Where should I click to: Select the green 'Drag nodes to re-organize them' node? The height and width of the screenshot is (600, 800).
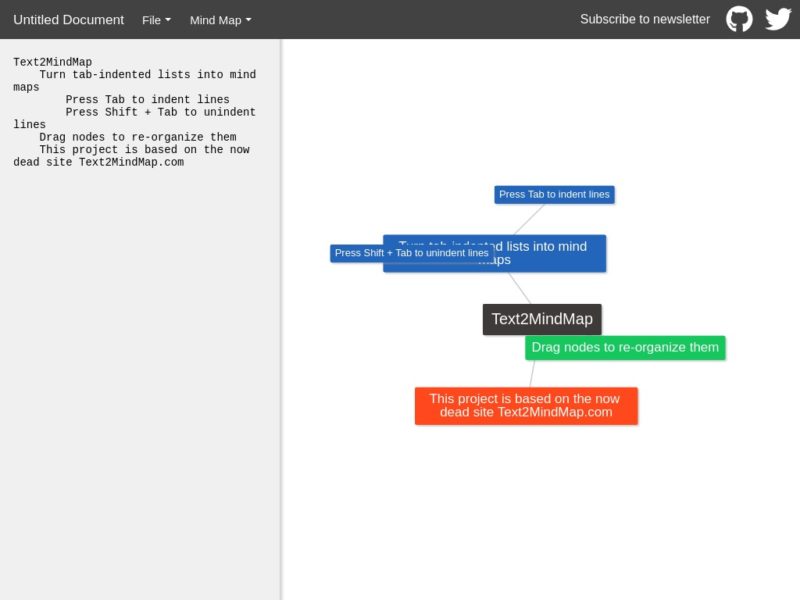tap(625, 347)
